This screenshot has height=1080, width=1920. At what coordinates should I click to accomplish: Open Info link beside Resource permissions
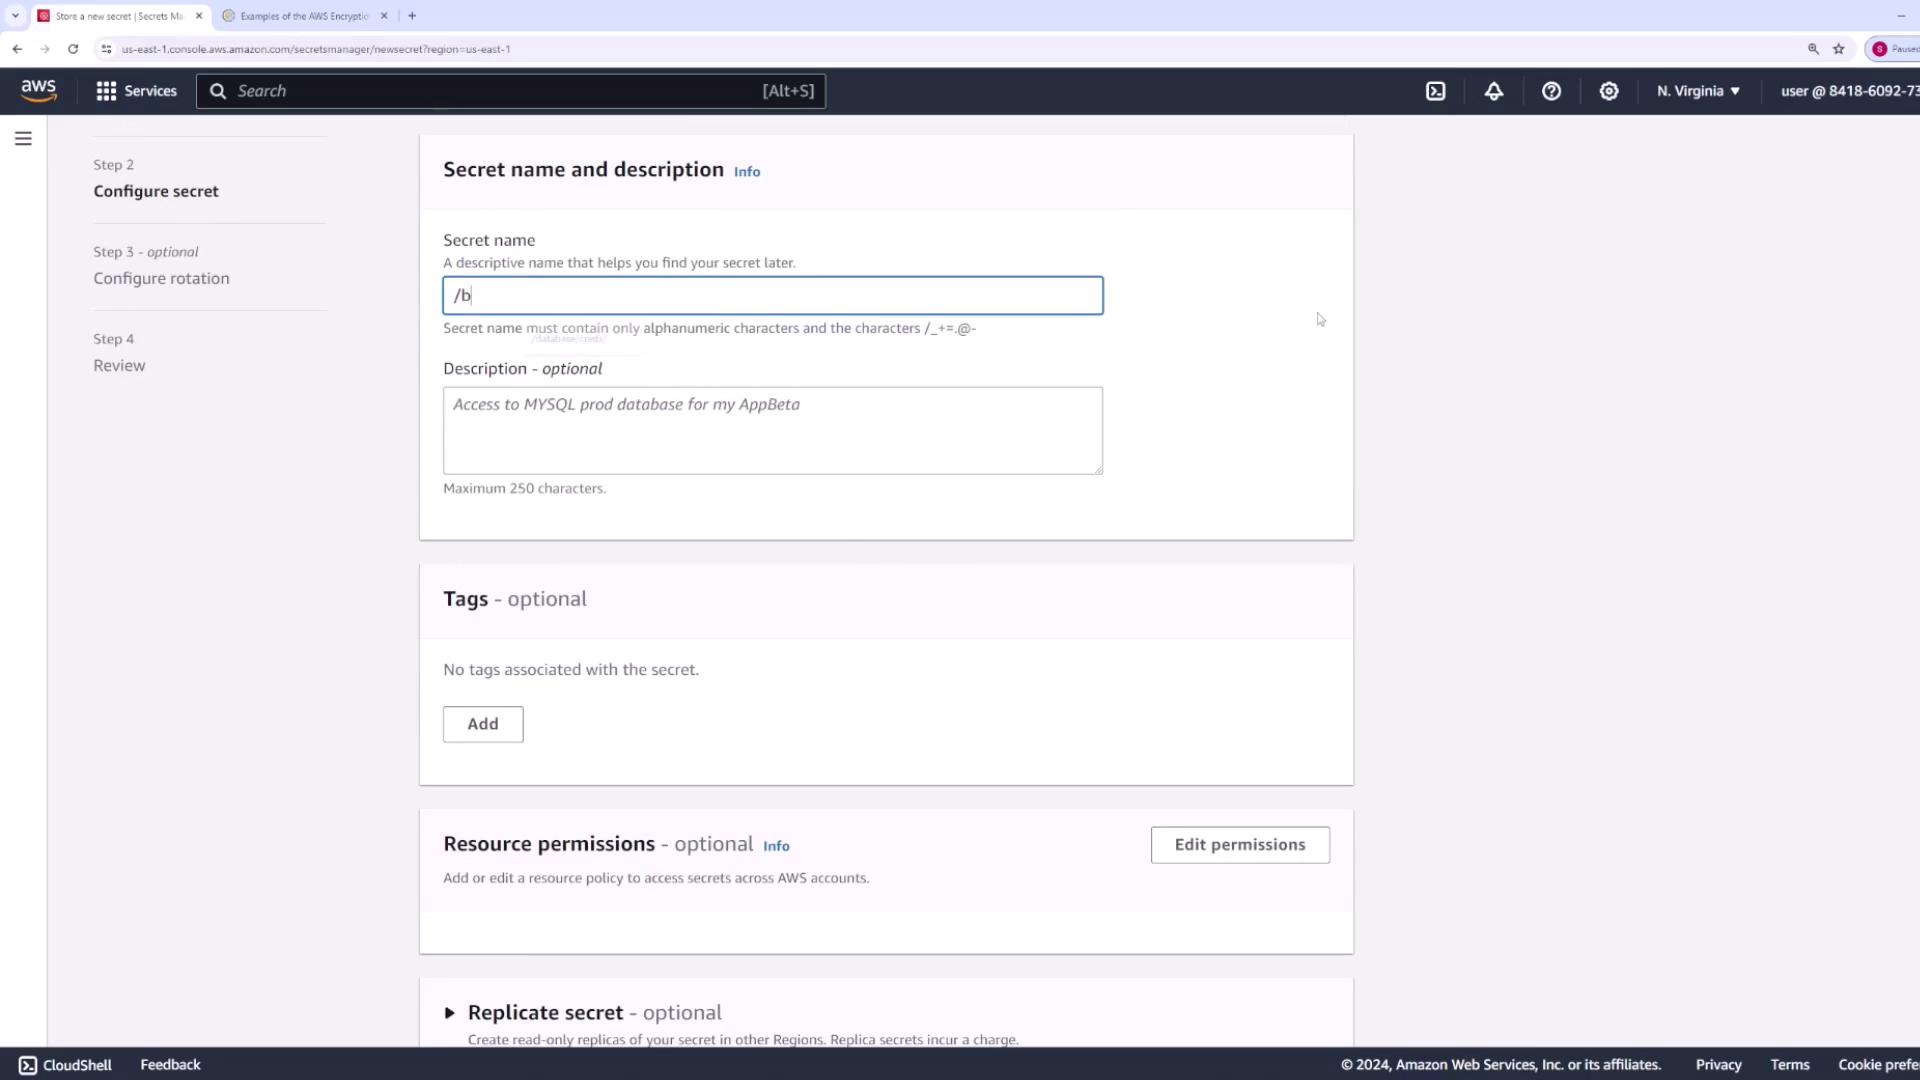click(776, 846)
